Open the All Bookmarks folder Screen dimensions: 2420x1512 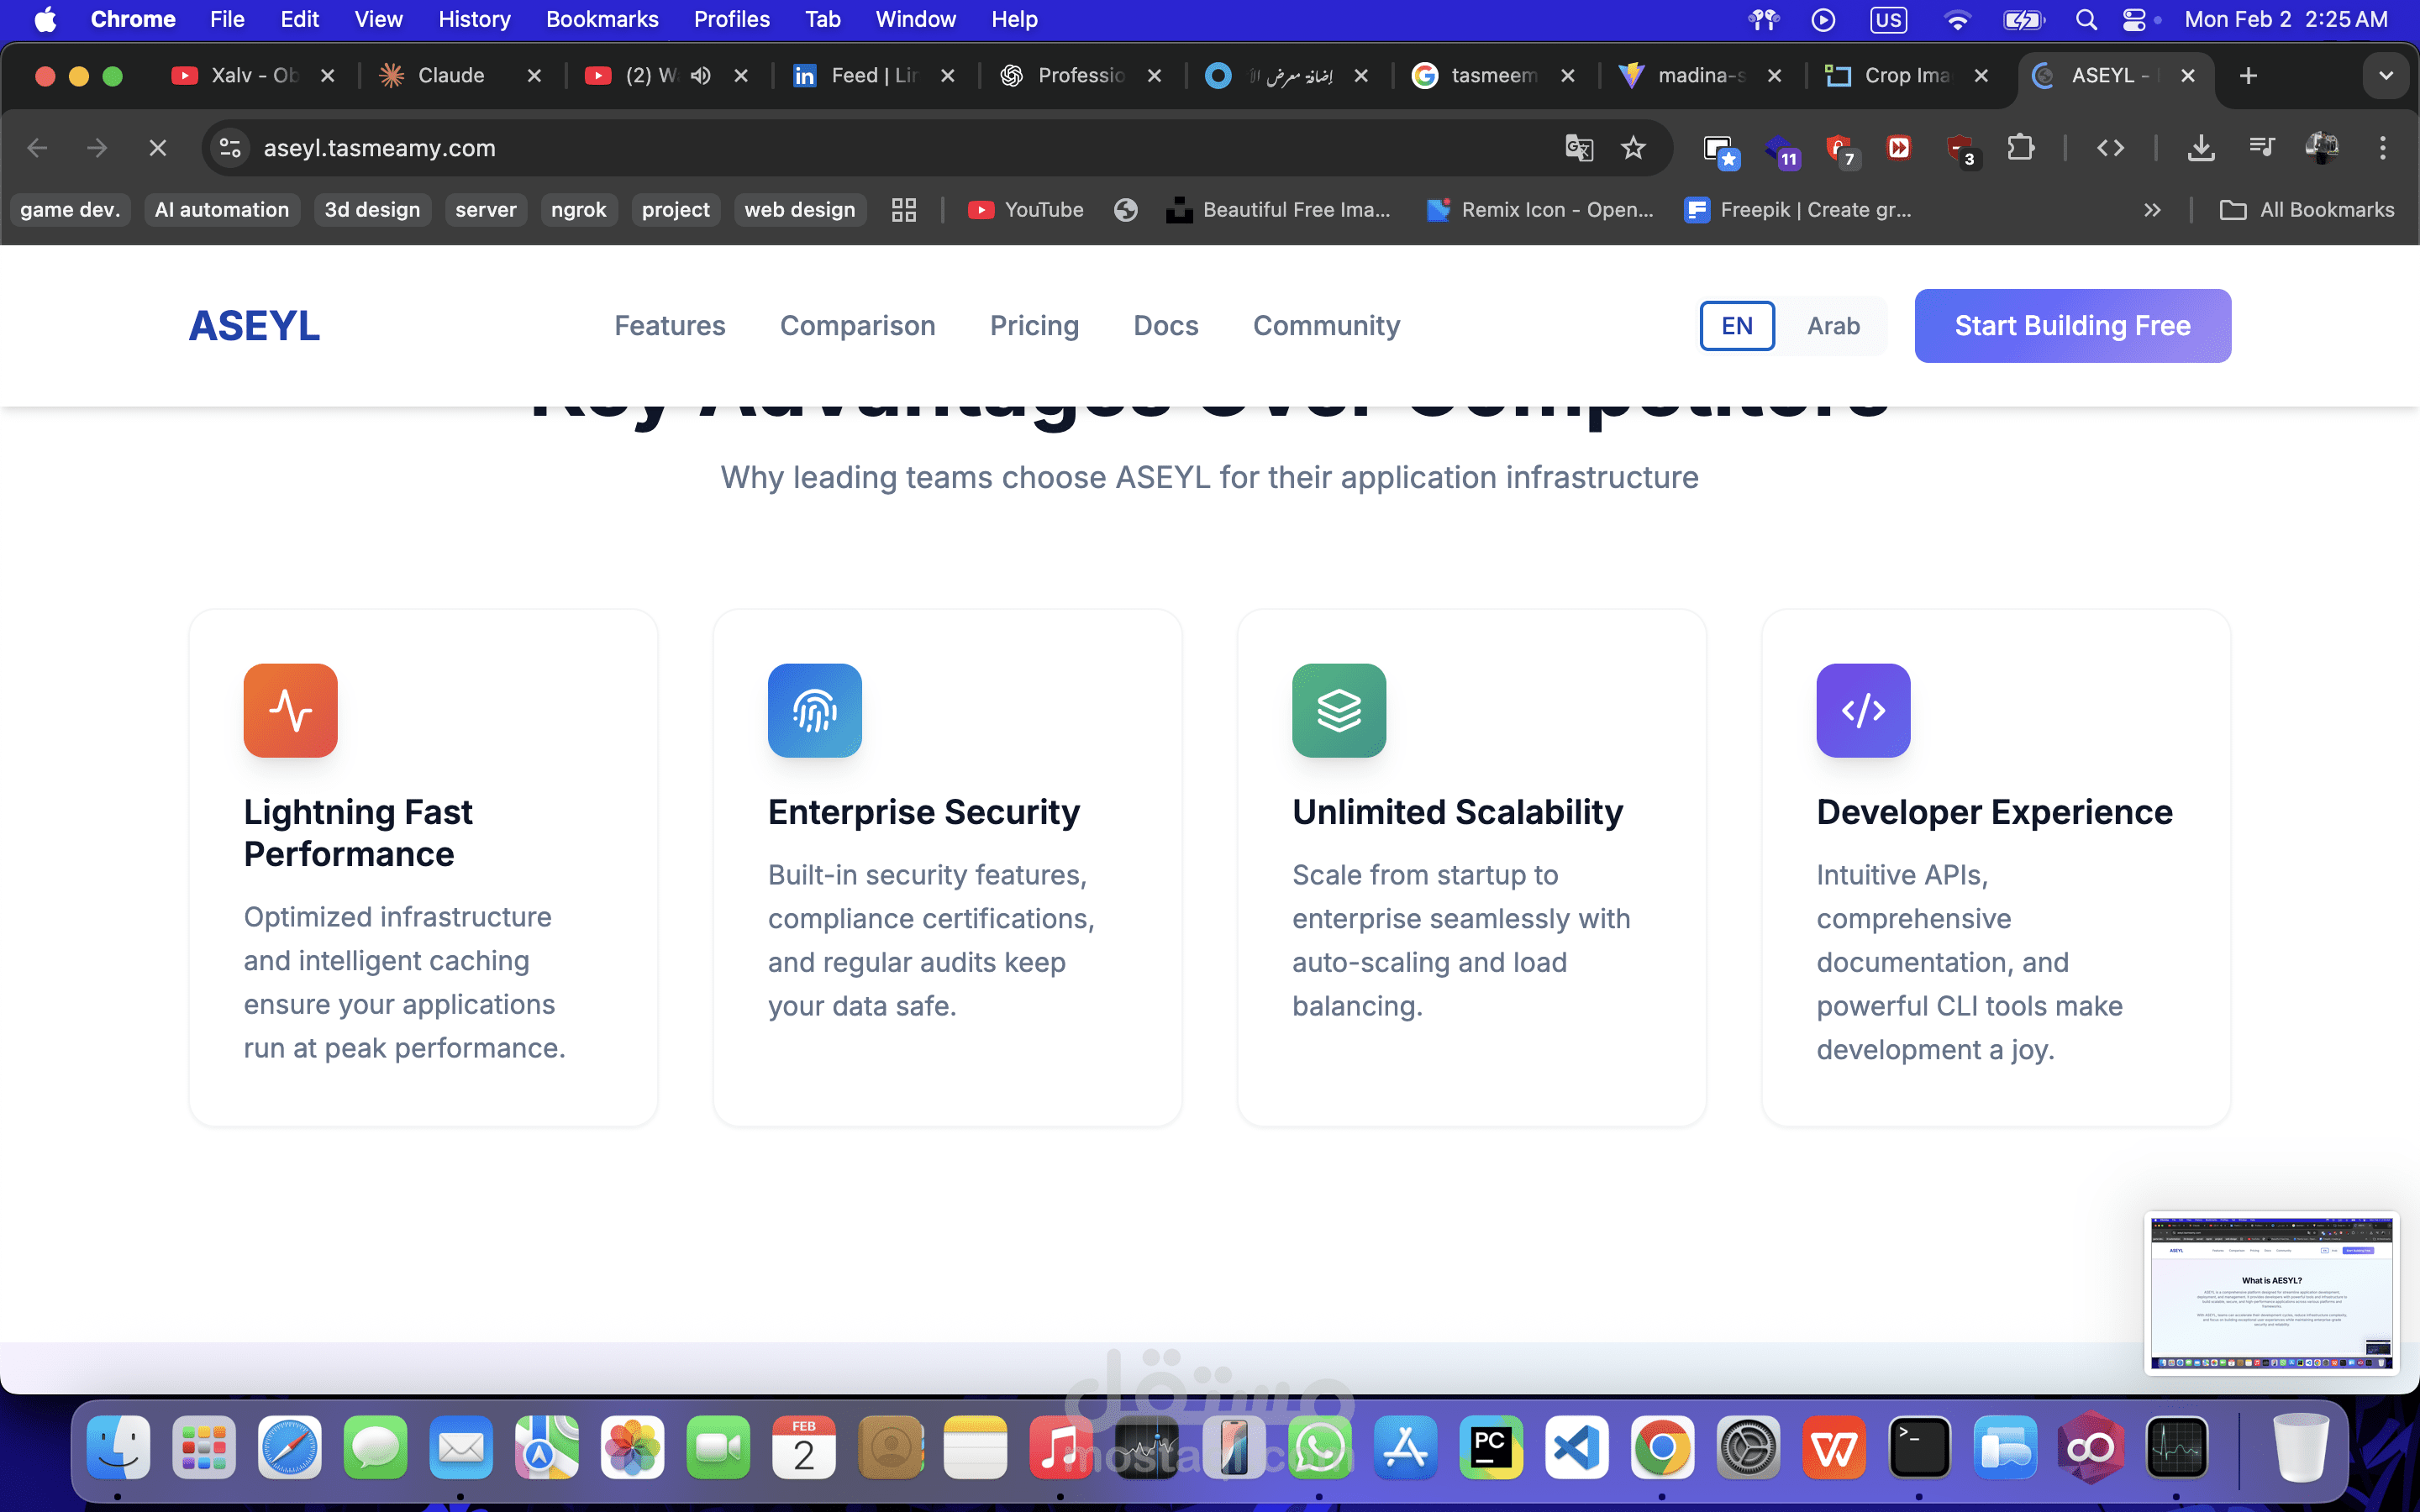(2307, 210)
